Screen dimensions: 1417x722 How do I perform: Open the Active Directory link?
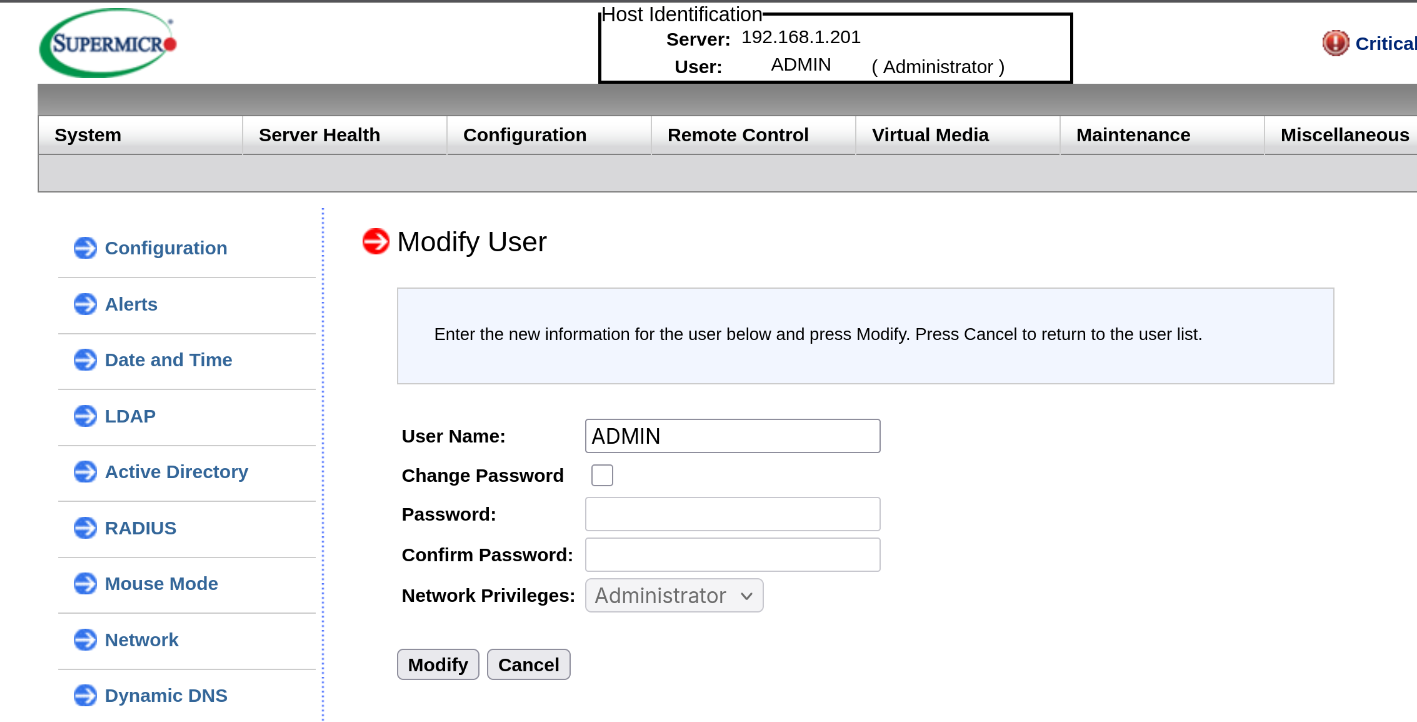click(176, 472)
